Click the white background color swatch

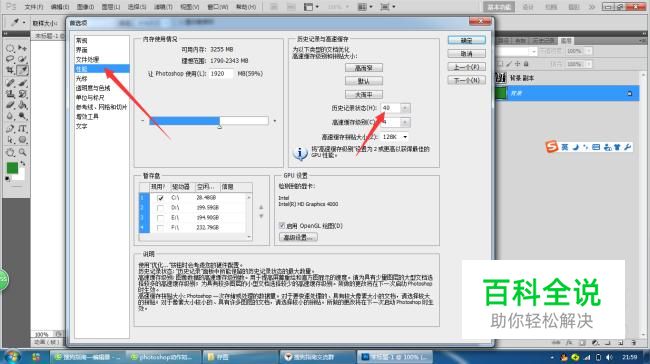21,176
